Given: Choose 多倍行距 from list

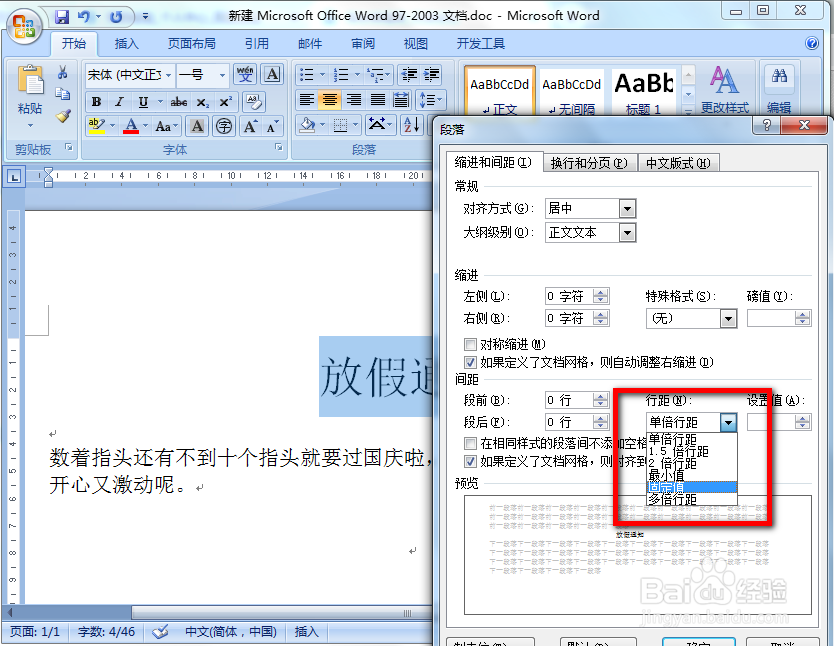Looking at the screenshot, I should tap(692, 499).
